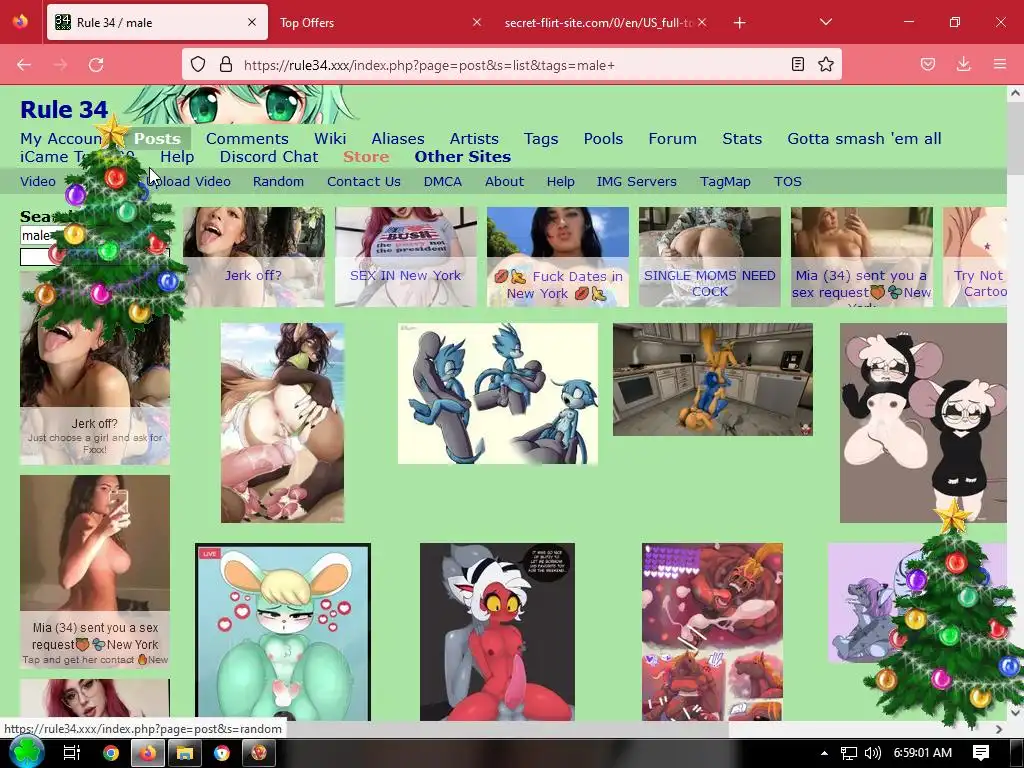Click the vertical scrollbar down arrow
The height and width of the screenshot is (768, 1024).
pos(1015,712)
